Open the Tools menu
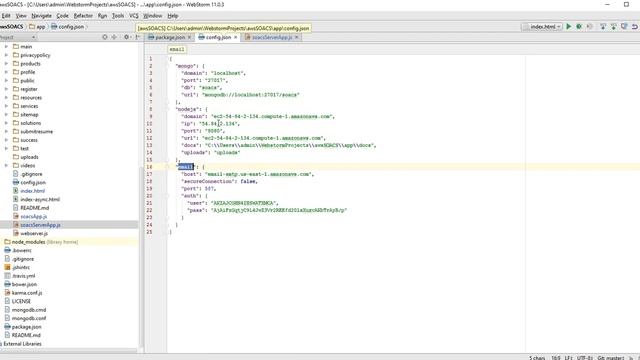The width and height of the screenshot is (640, 360). point(118,16)
